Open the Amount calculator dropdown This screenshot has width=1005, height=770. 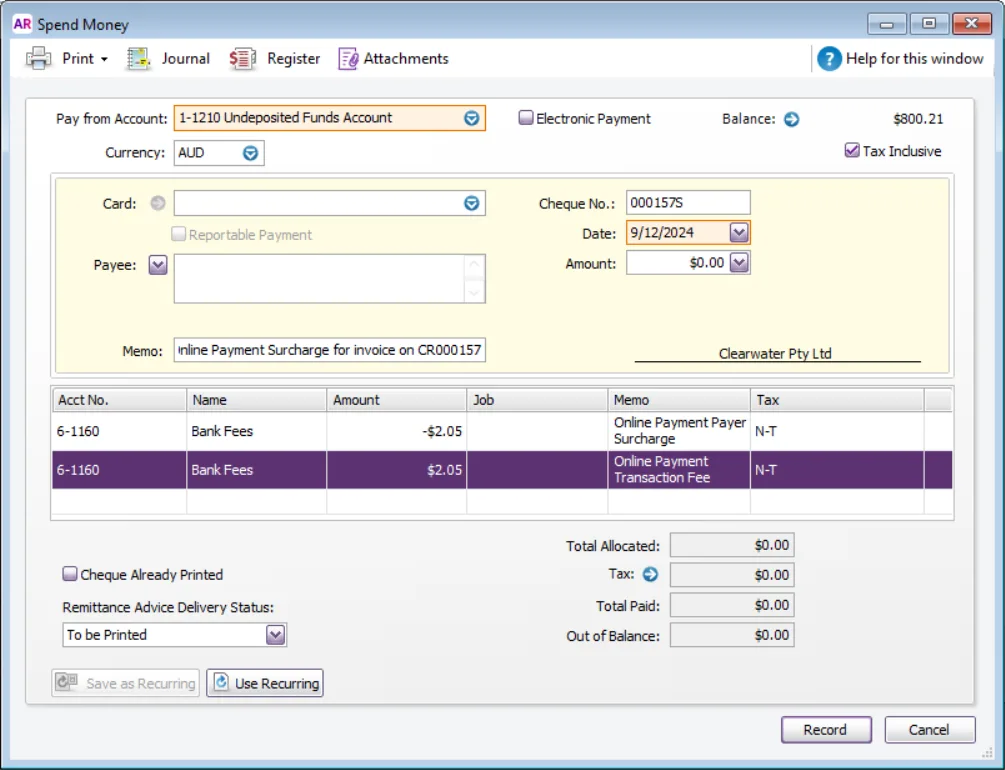coord(739,262)
